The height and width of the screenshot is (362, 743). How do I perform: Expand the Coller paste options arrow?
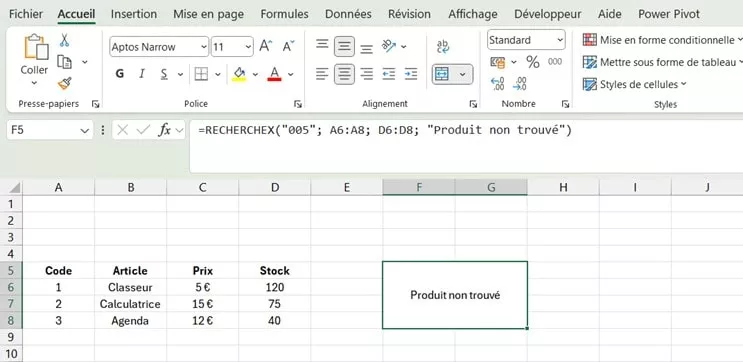(34, 83)
